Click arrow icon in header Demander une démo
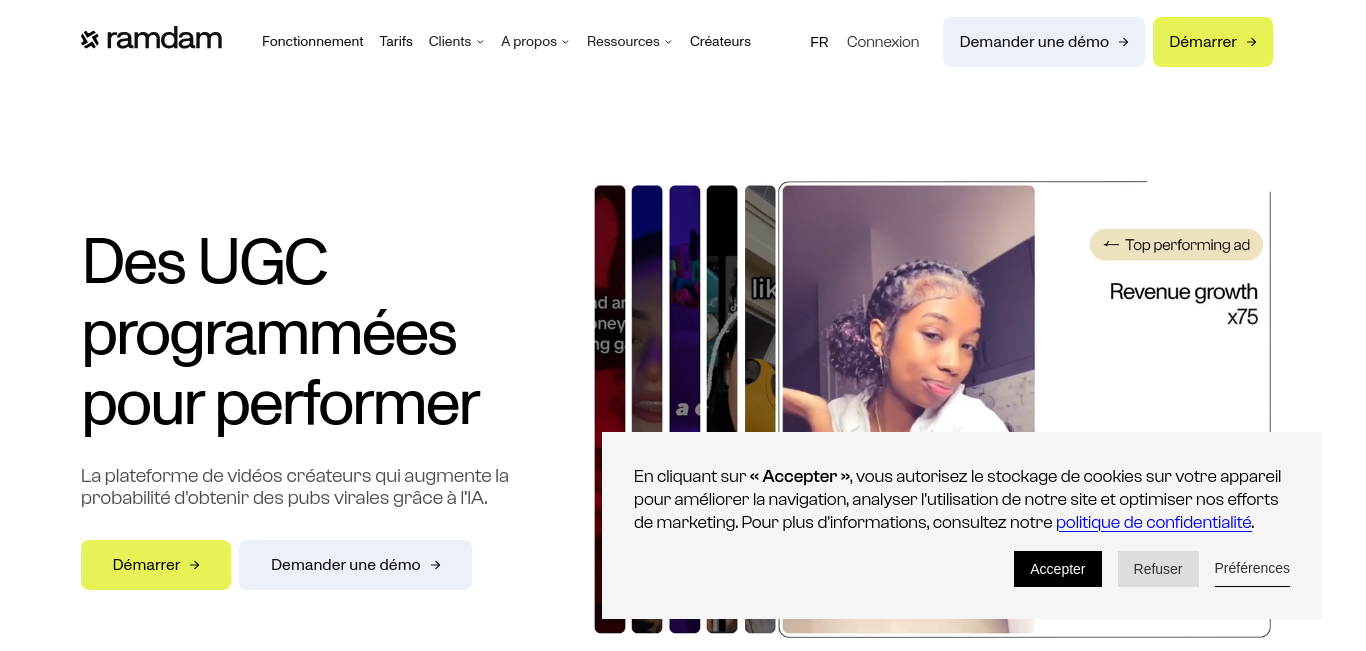Viewport: 1366px width, 651px height. 1123,42
